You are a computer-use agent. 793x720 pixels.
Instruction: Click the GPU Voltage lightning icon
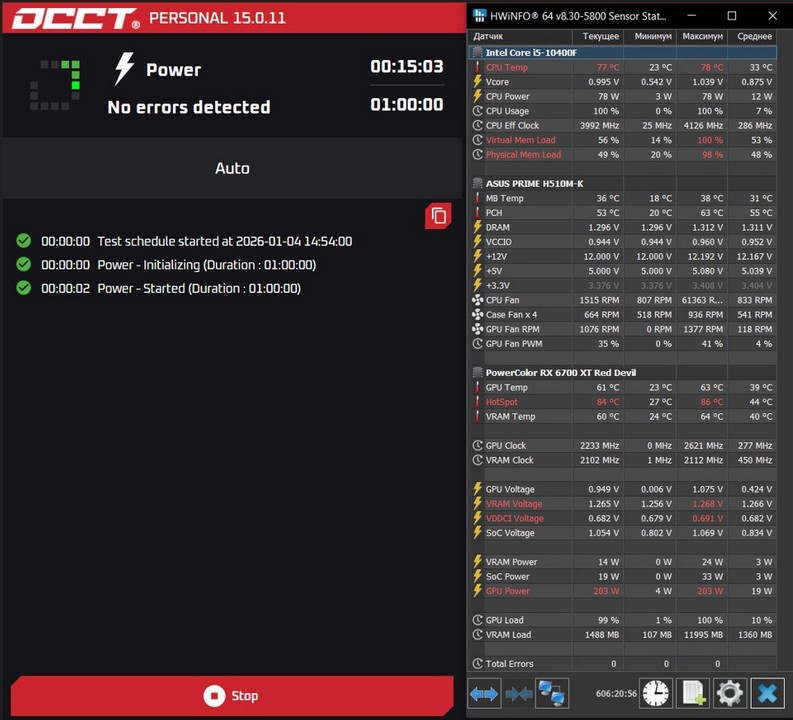click(477, 489)
